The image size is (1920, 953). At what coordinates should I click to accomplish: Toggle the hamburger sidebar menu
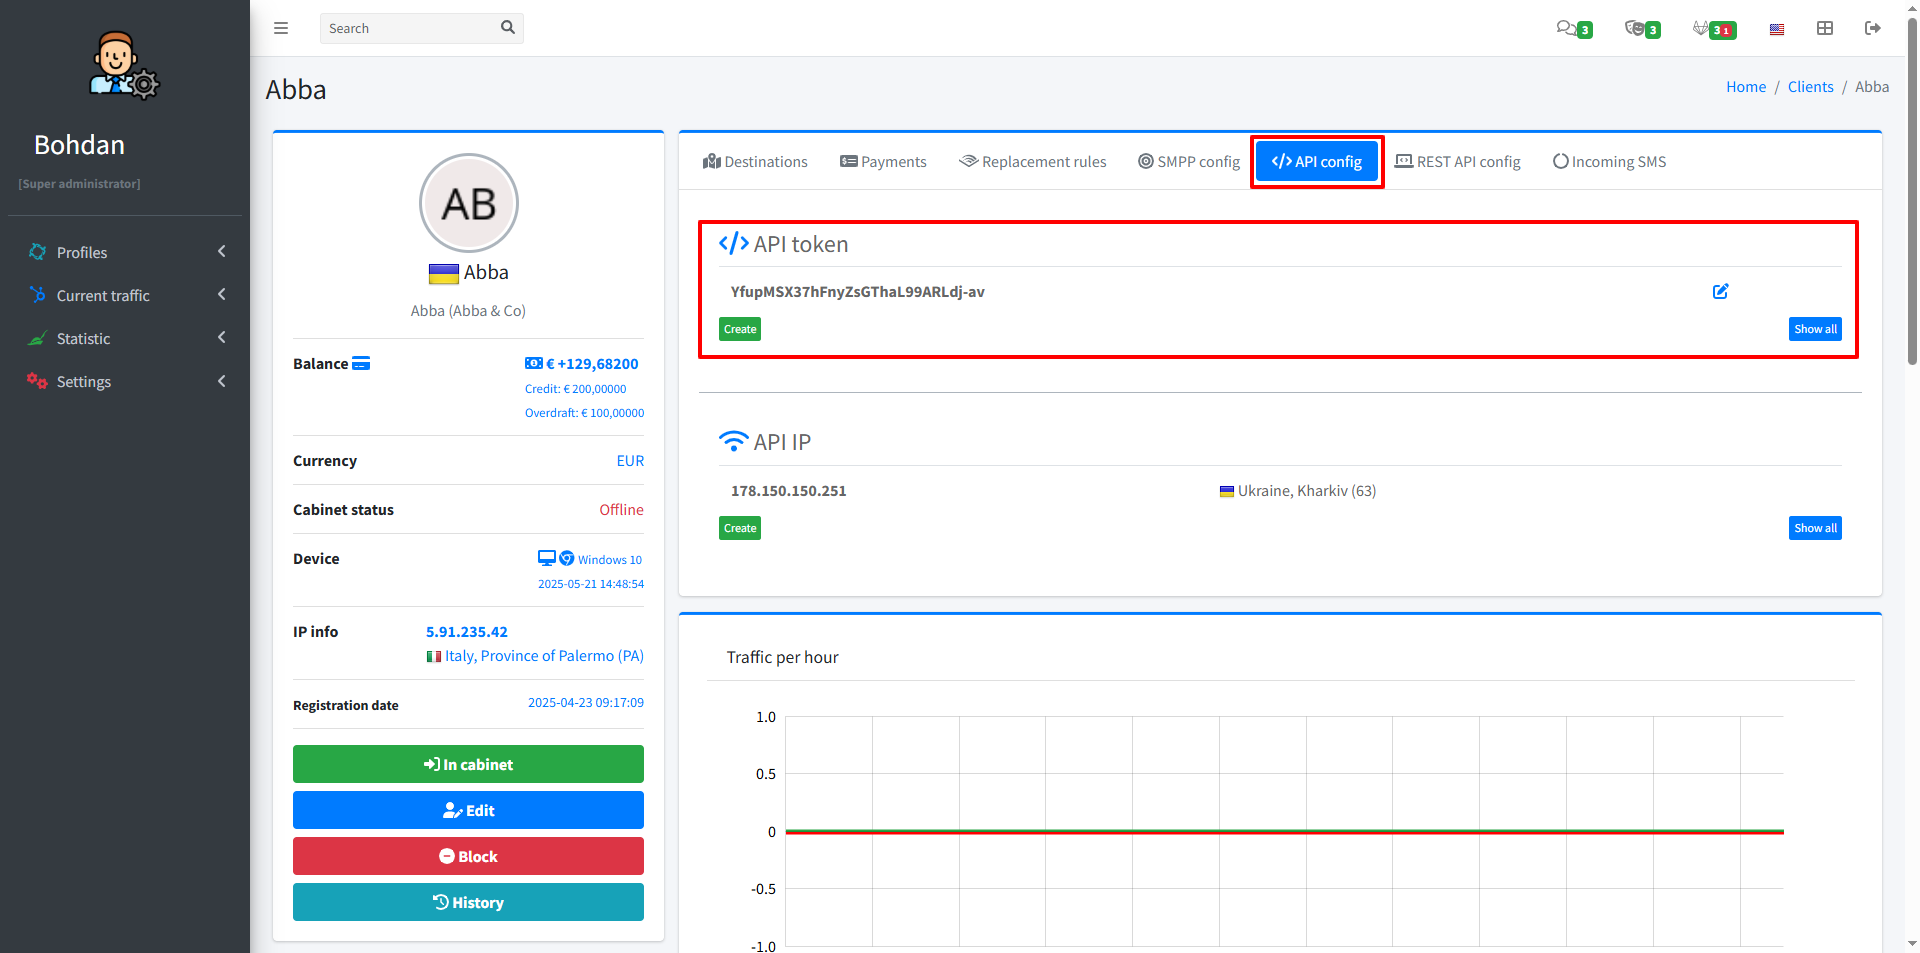[x=281, y=28]
